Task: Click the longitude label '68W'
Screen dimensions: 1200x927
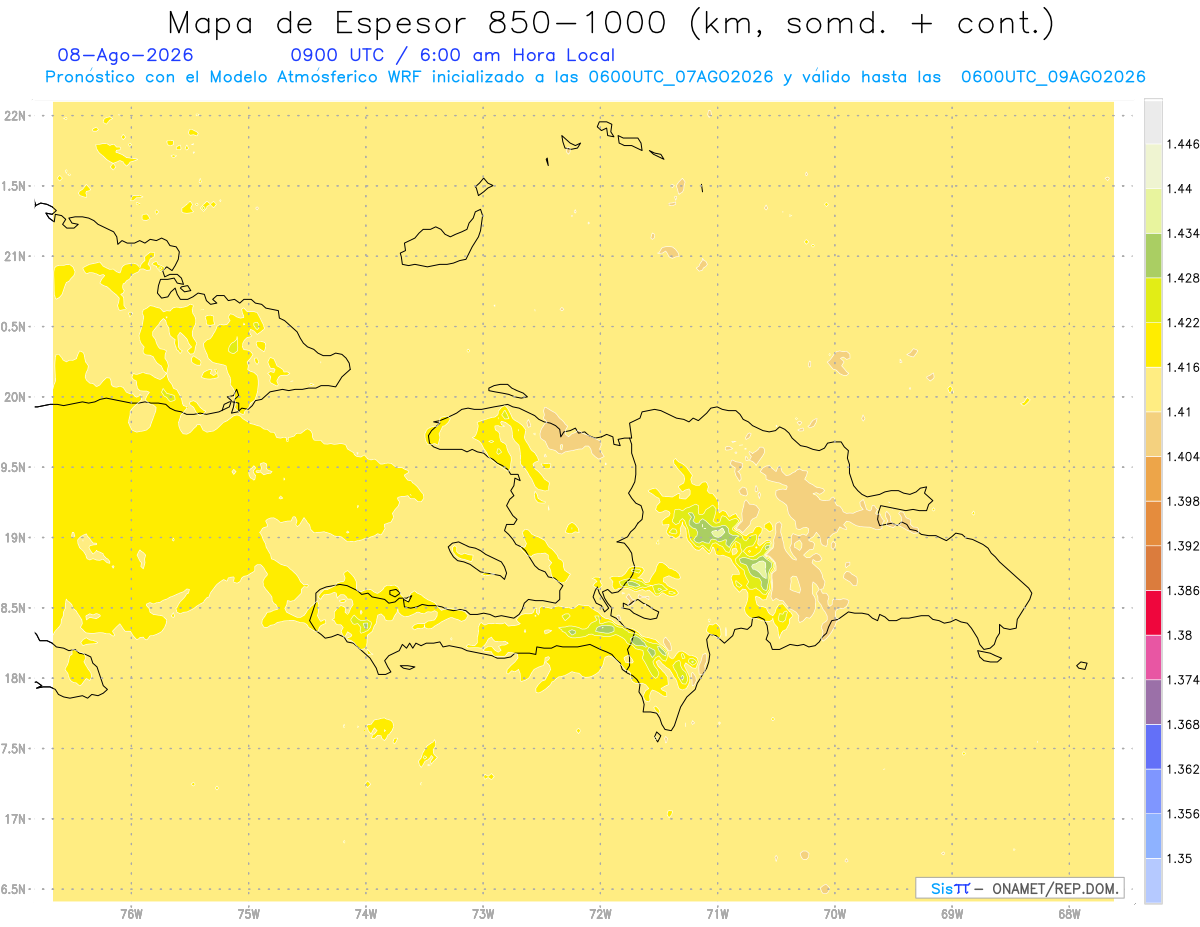Action: tap(1069, 914)
